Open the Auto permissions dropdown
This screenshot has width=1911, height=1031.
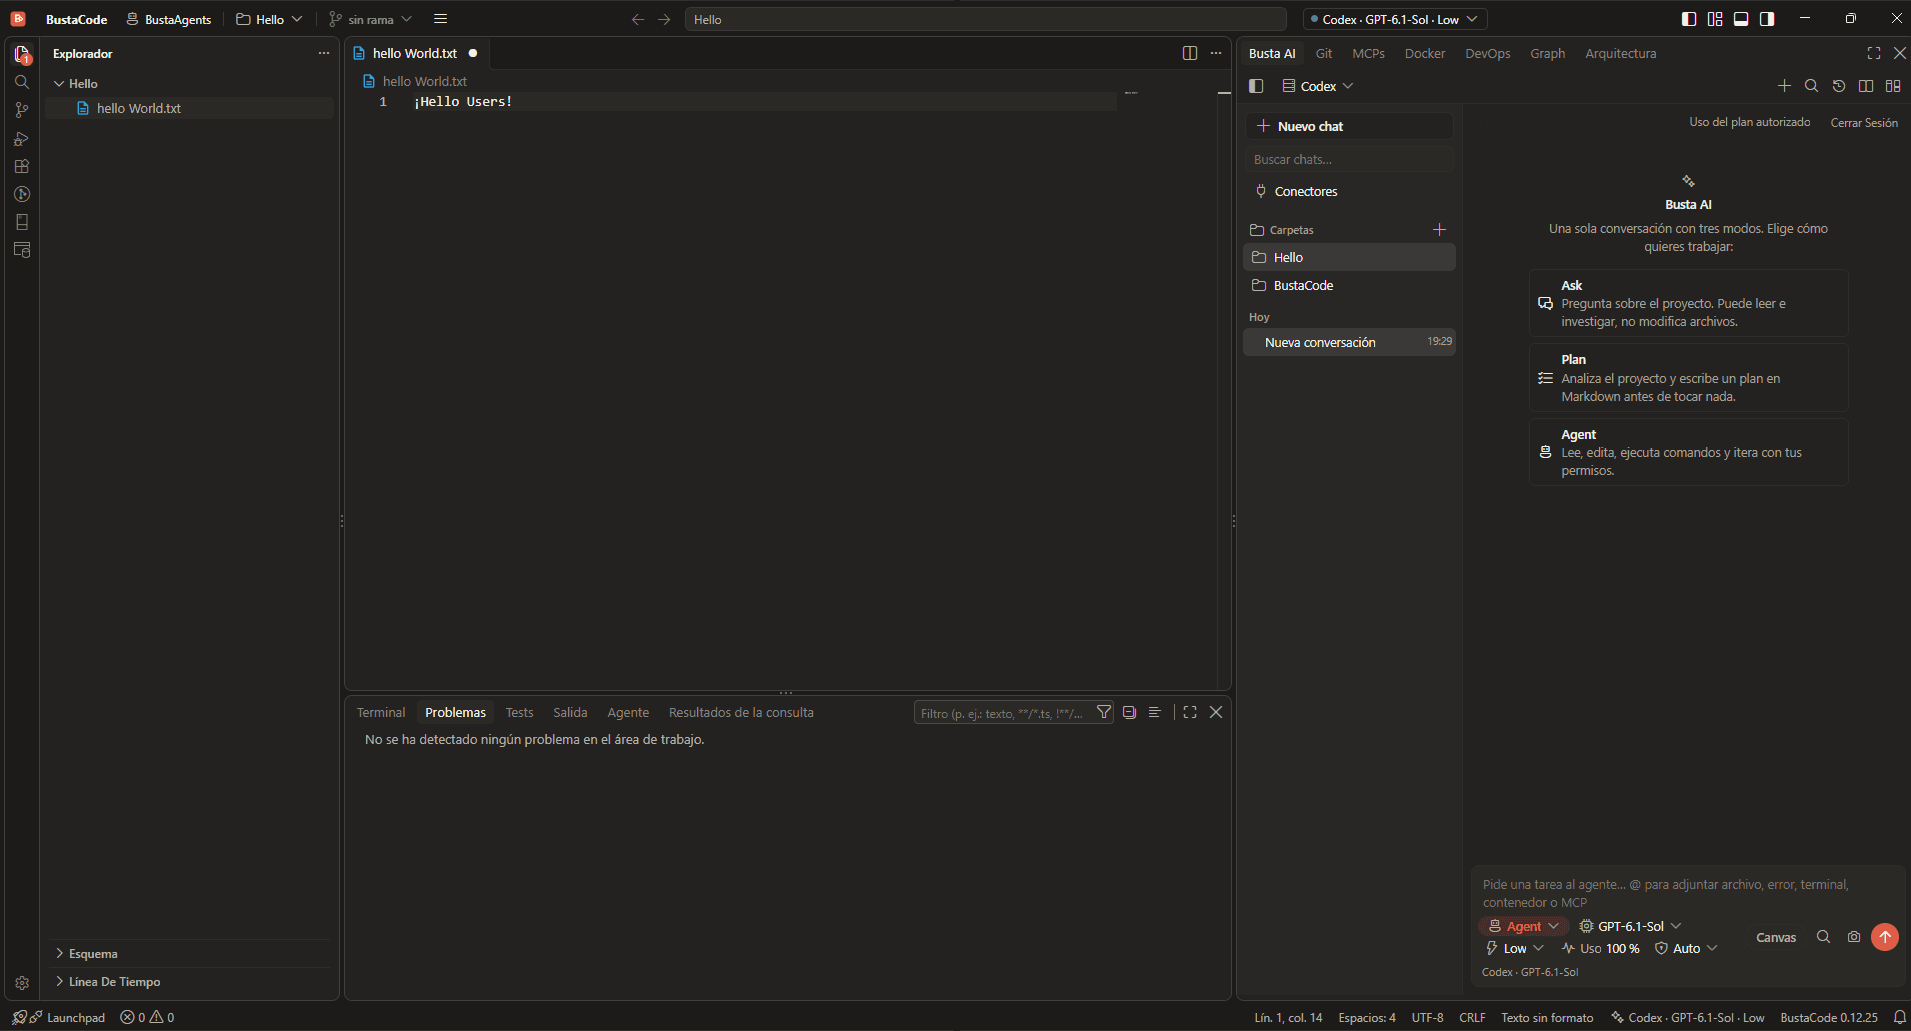pyautogui.click(x=1686, y=948)
